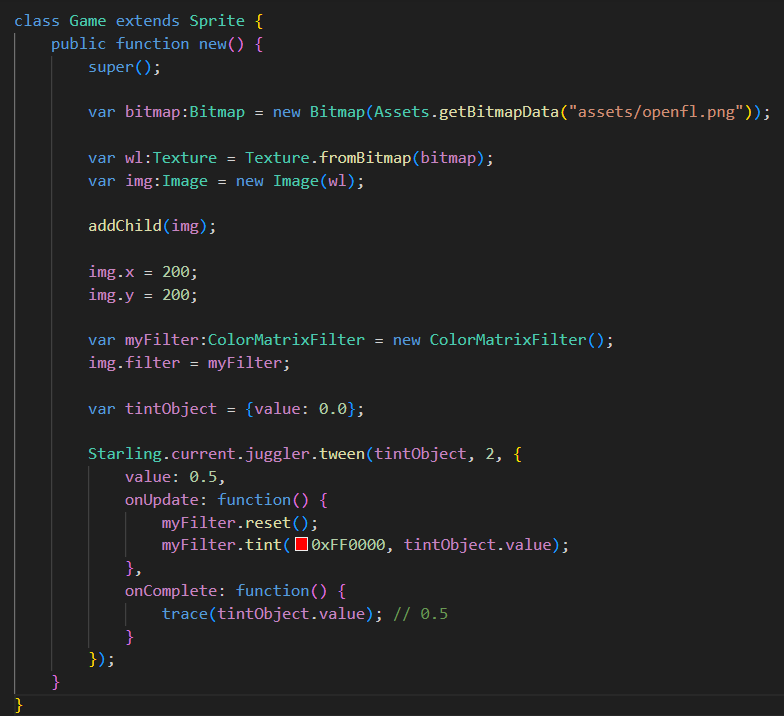Click the green // 0.5 comment
This screenshot has height=716, width=784.
click(420, 613)
